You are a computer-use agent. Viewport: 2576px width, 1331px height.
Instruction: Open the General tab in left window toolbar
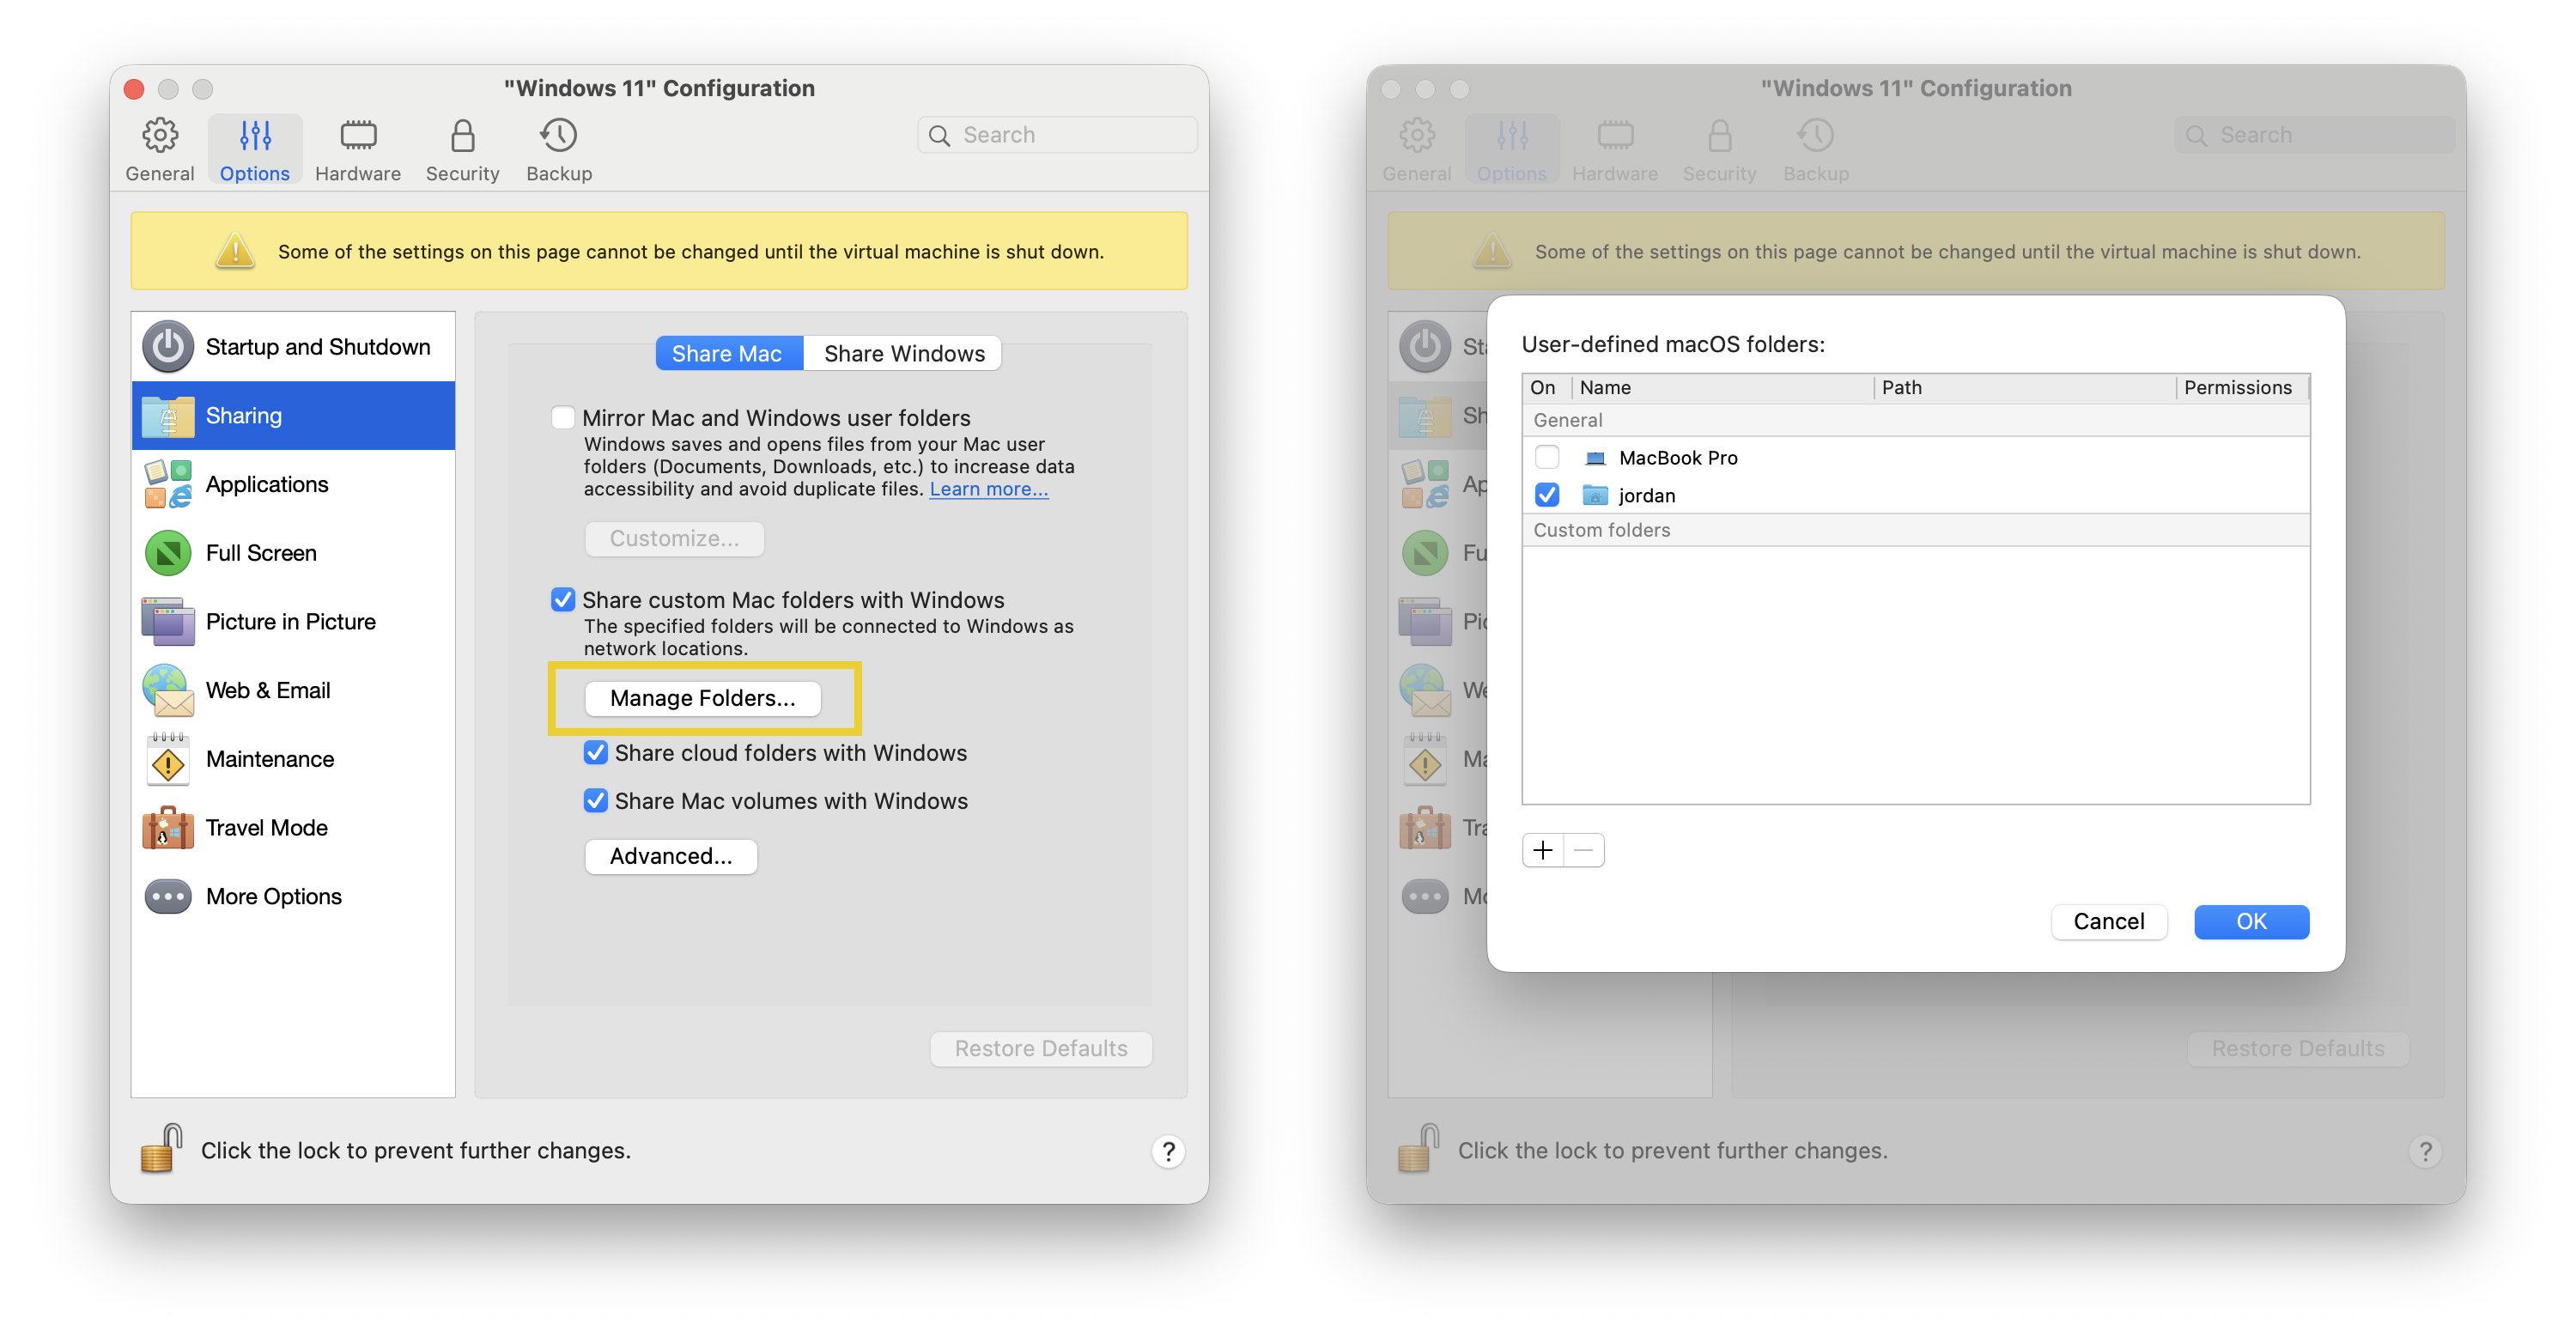pyautogui.click(x=160, y=150)
